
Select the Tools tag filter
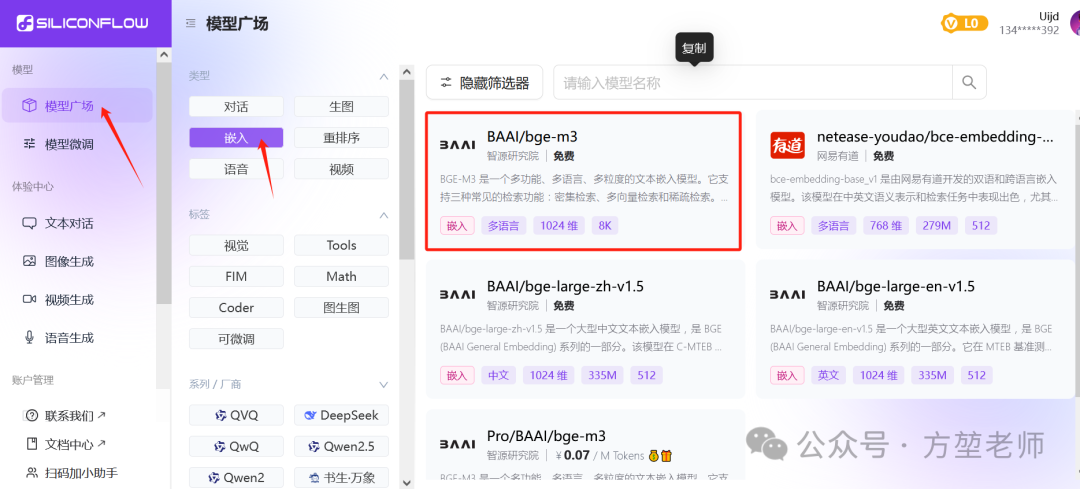pos(341,245)
